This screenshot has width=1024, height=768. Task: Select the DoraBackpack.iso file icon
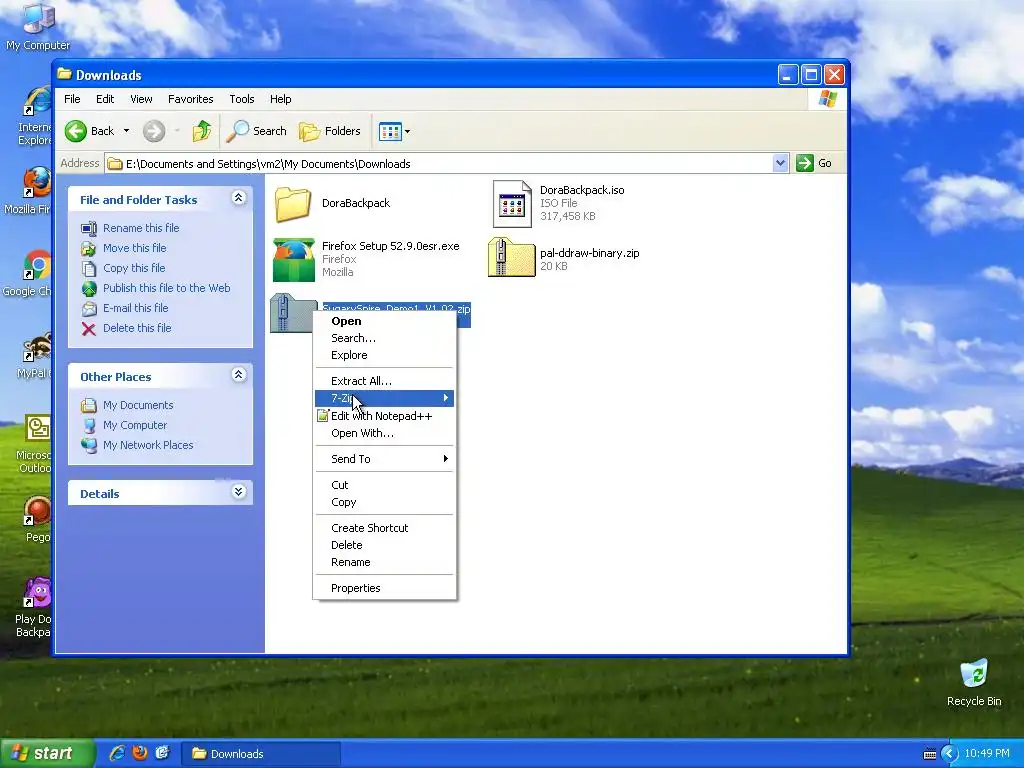click(x=512, y=204)
